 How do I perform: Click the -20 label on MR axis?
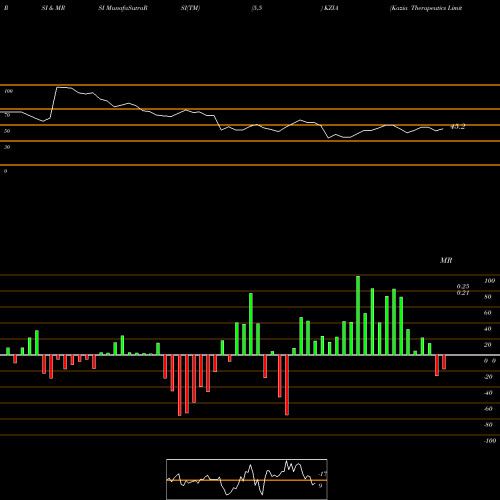click(x=488, y=377)
